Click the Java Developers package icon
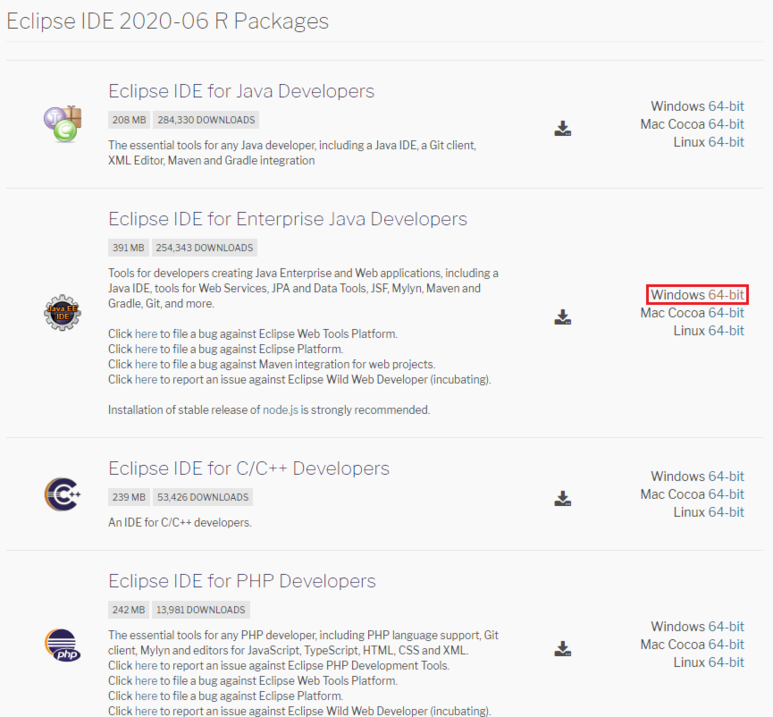This screenshot has width=773, height=717. tap(63, 124)
